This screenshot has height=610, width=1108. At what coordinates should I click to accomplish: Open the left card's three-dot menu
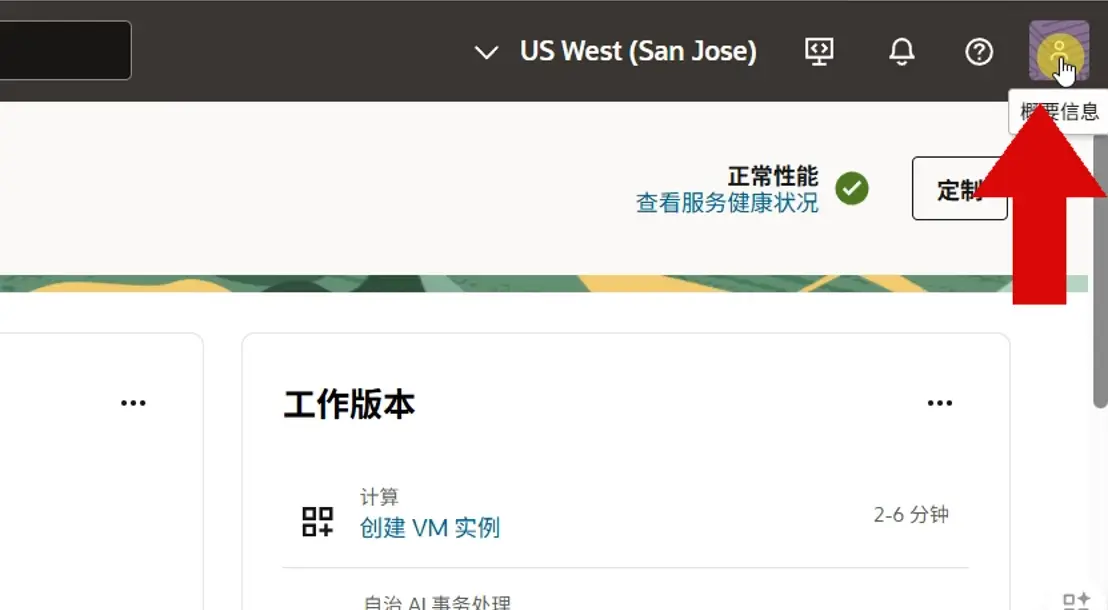coord(133,403)
